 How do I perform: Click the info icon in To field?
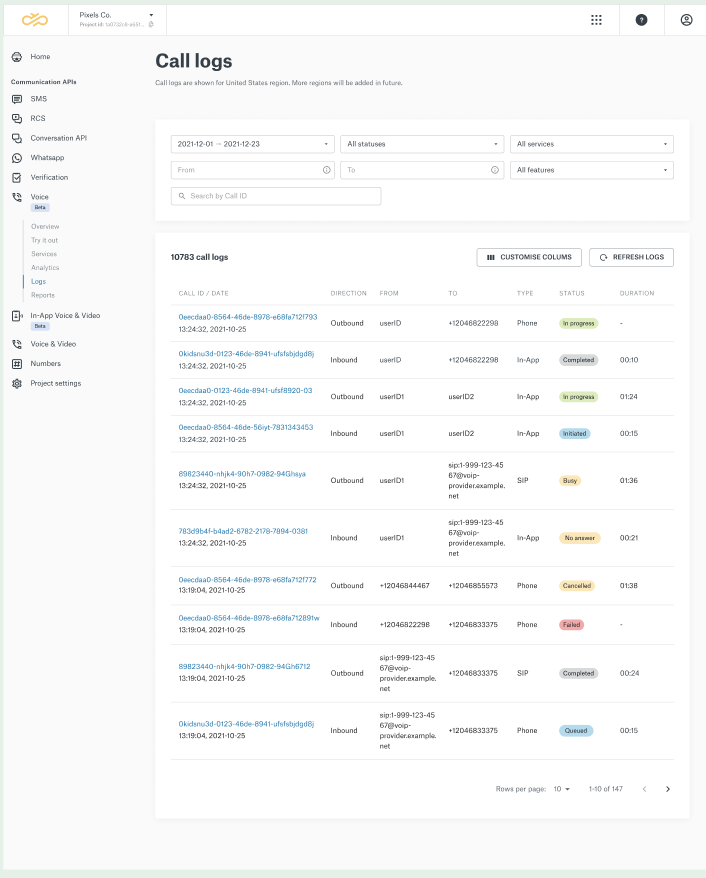pos(496,170)
